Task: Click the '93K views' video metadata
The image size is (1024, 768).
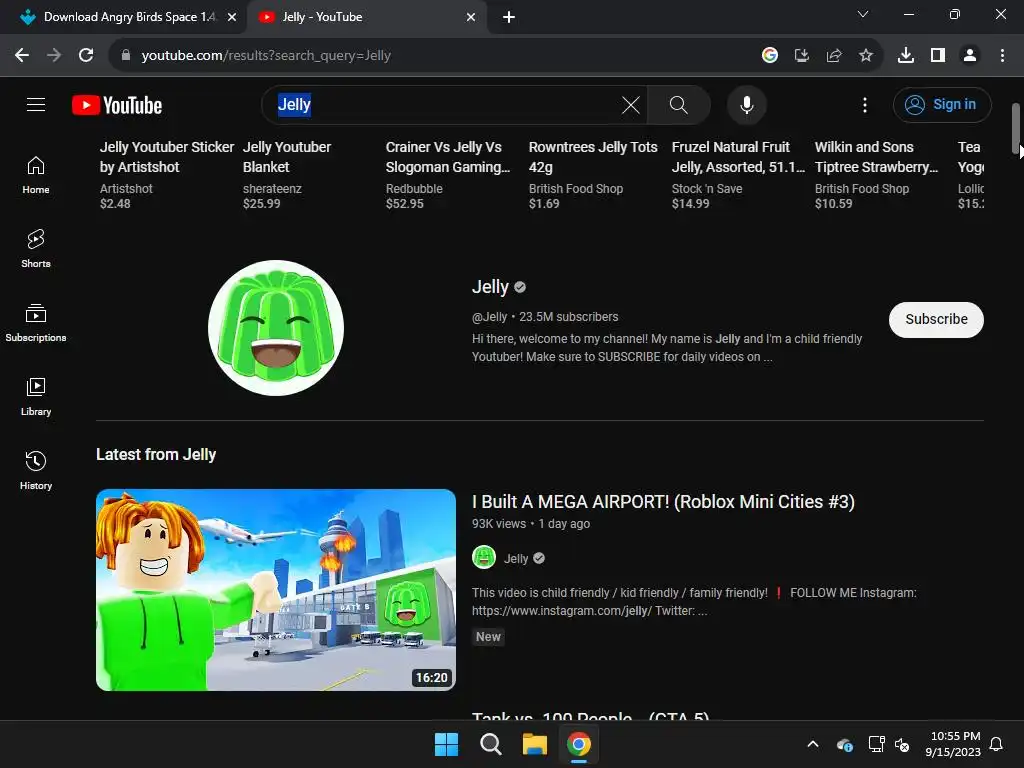Action: point(499,524)
